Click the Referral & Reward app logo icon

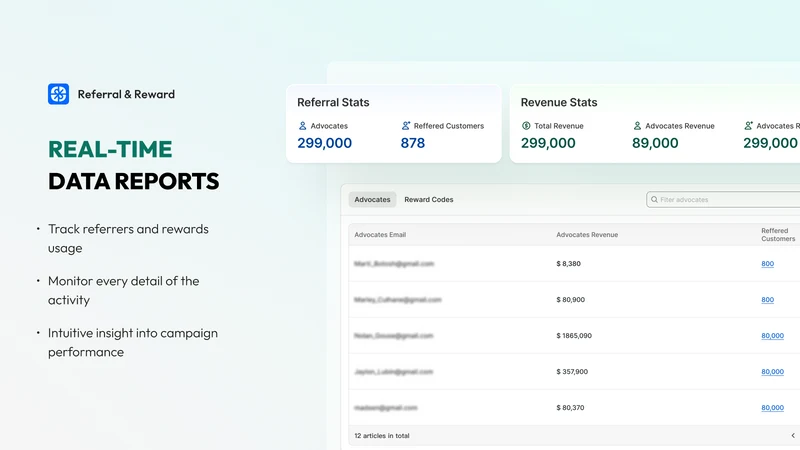tap(58, 94)
